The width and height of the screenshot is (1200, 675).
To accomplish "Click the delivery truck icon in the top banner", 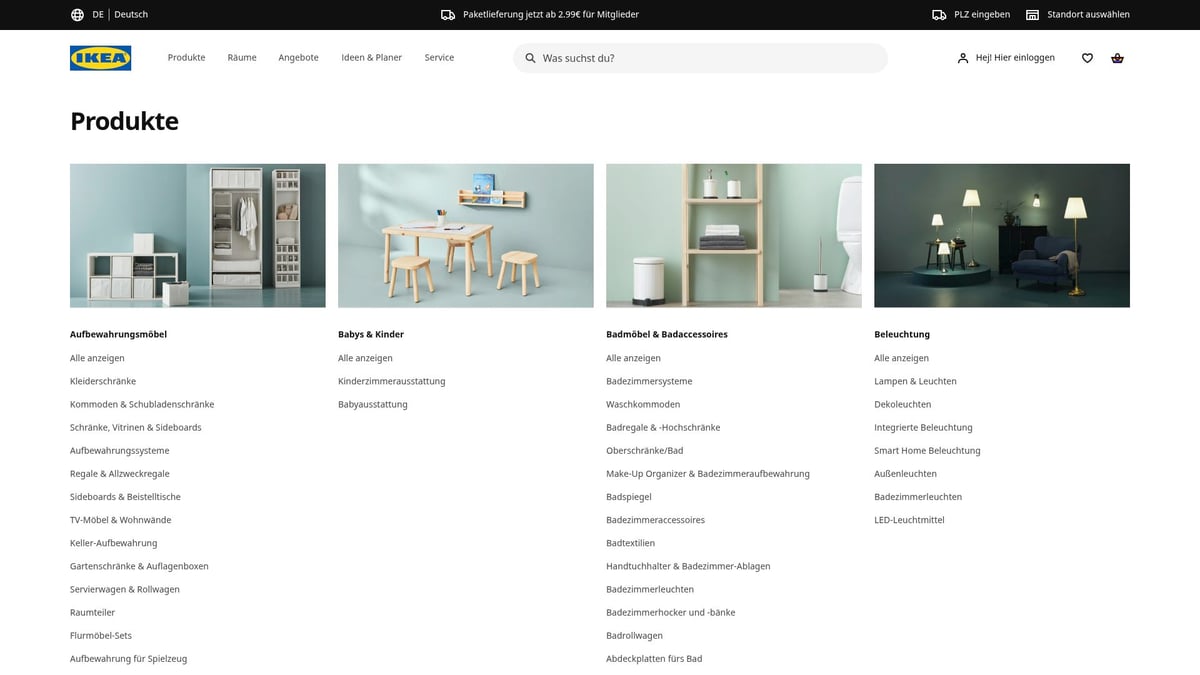I will click(x=447, y=14).
